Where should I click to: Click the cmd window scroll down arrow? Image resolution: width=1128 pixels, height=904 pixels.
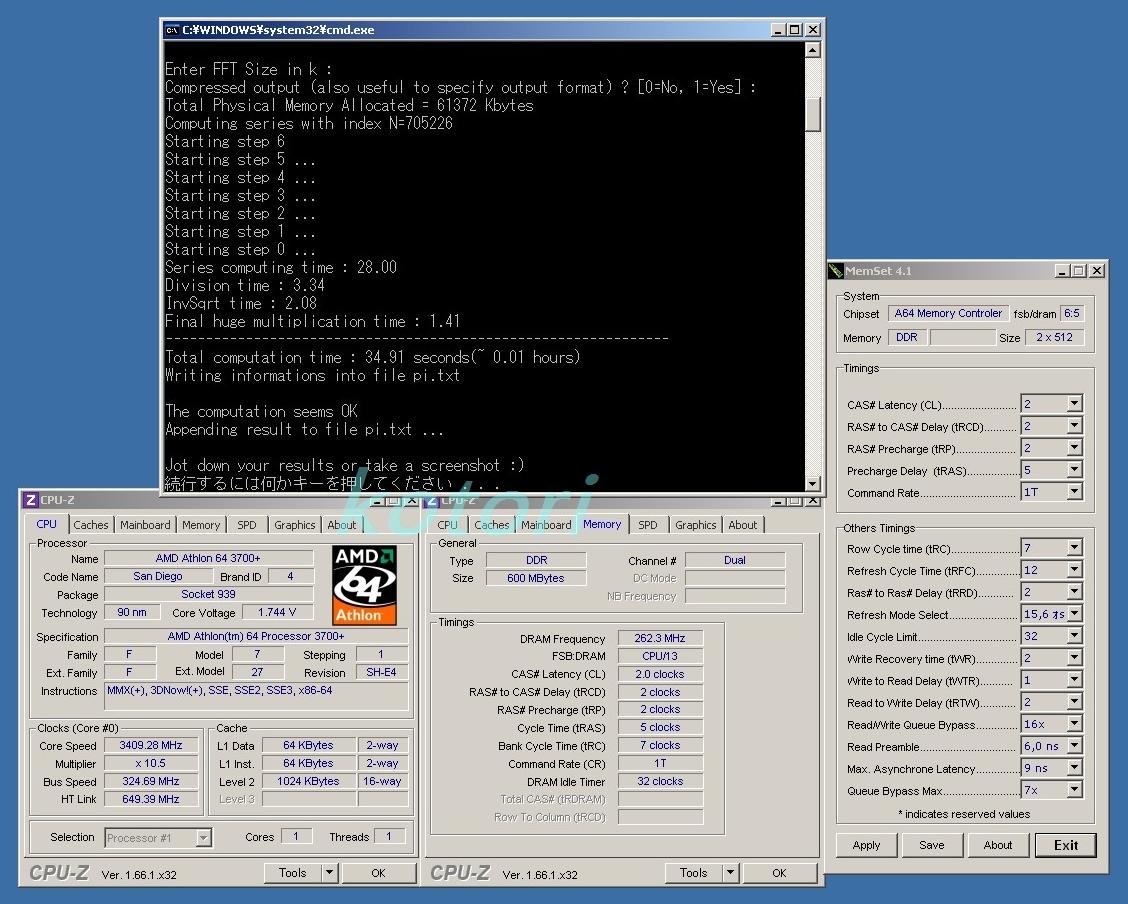[812, 484]
